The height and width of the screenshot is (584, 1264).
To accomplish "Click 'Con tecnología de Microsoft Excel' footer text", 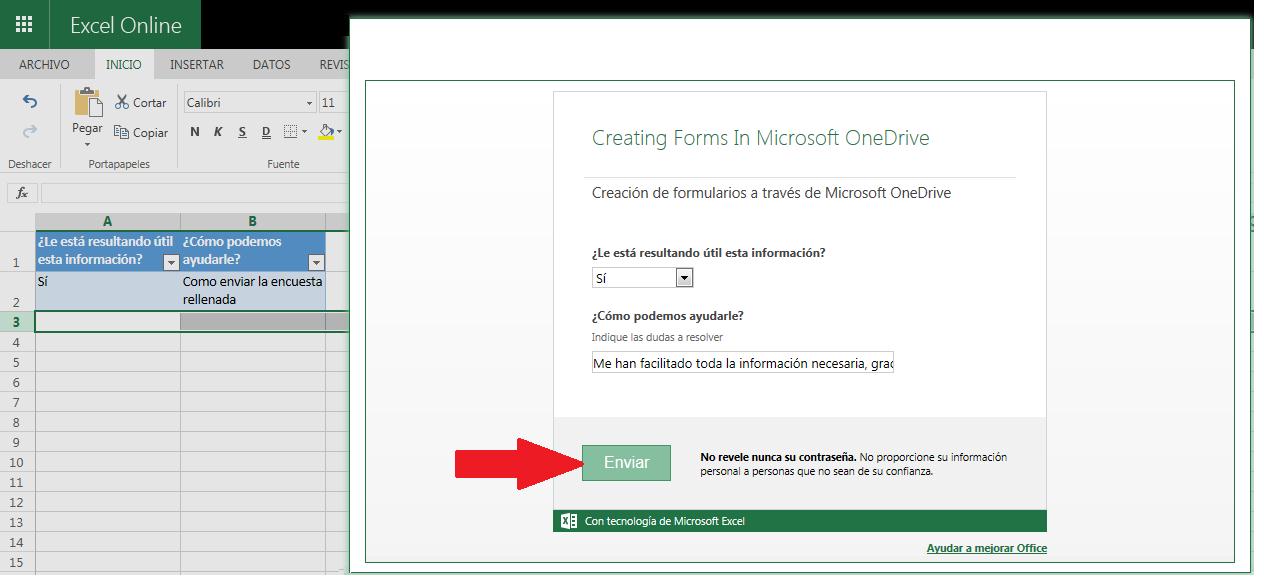I will tap(664, 521).
